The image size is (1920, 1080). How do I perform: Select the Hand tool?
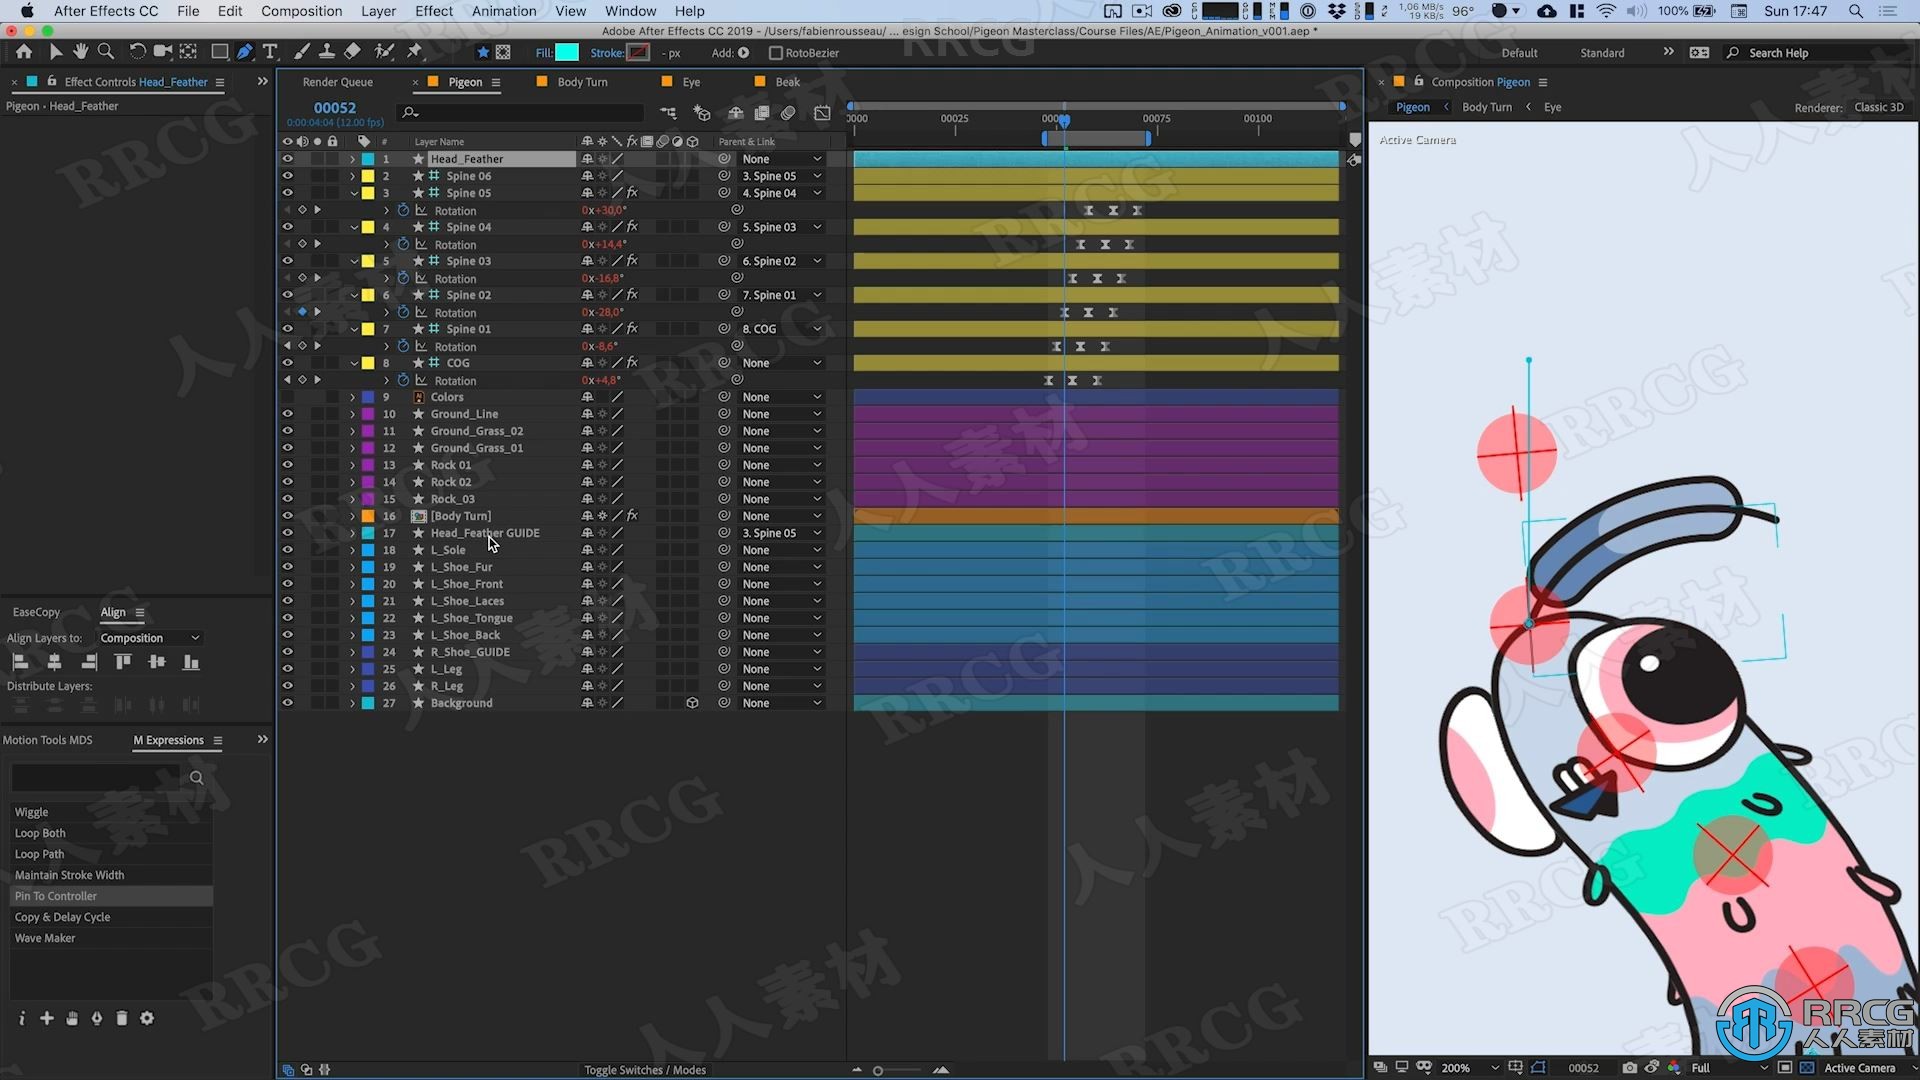coord(80,52)
